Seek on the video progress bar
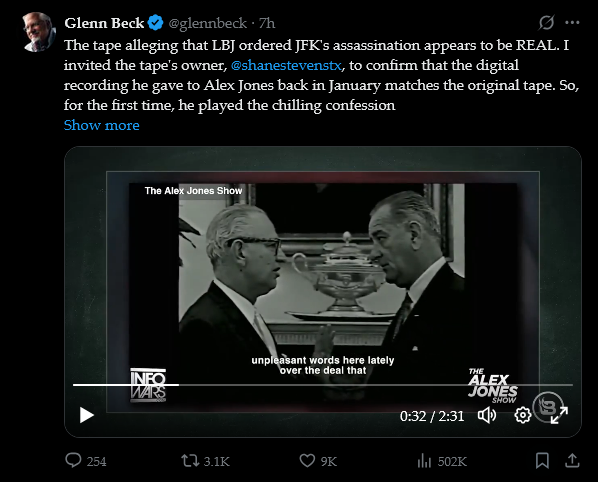 coord(323,385)
